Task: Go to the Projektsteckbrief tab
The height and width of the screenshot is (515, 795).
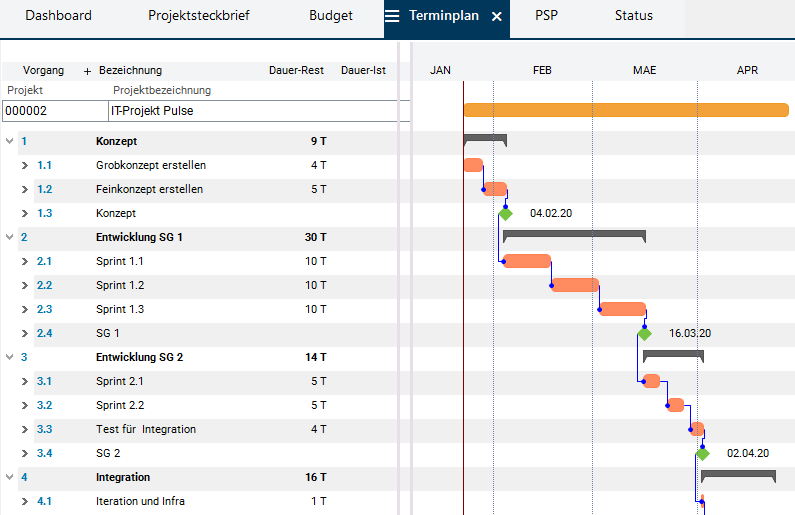Action: click(x=199, y=16)
